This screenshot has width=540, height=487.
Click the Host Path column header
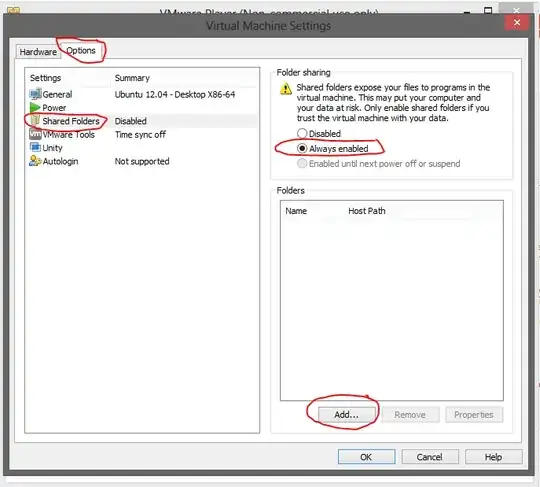click(x=367, y=211)
